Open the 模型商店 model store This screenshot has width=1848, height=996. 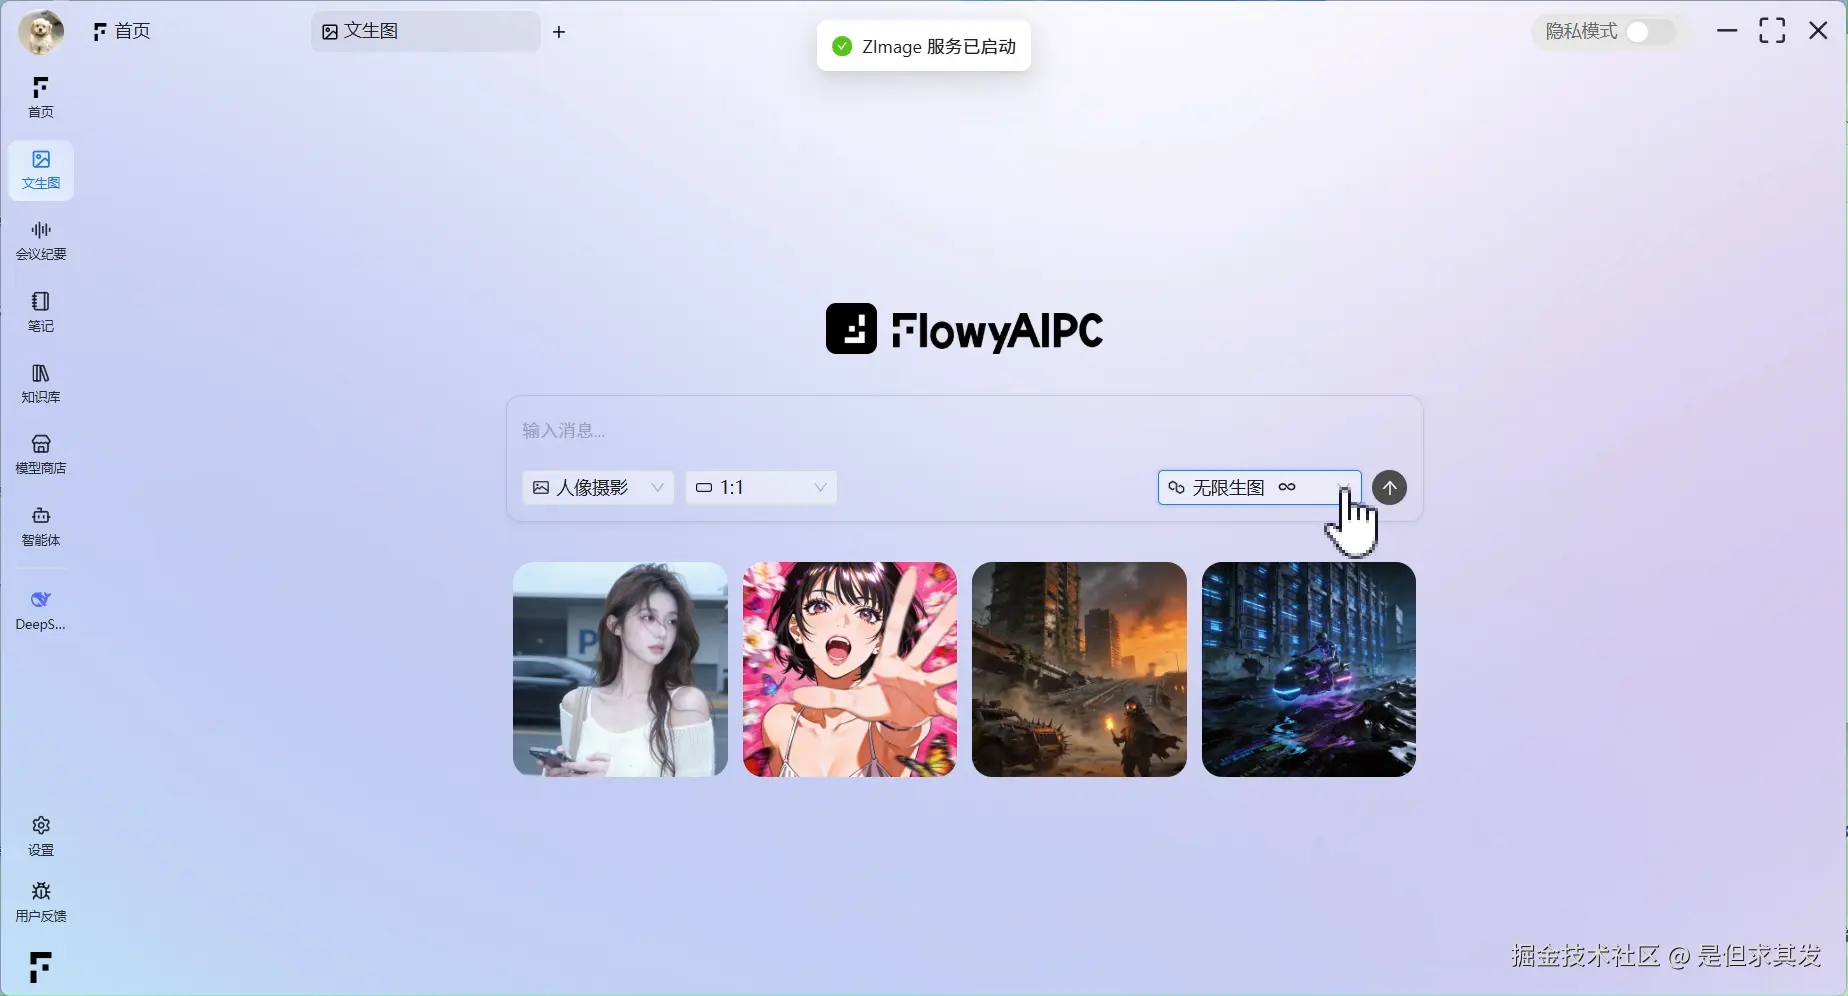click(40, 455)
